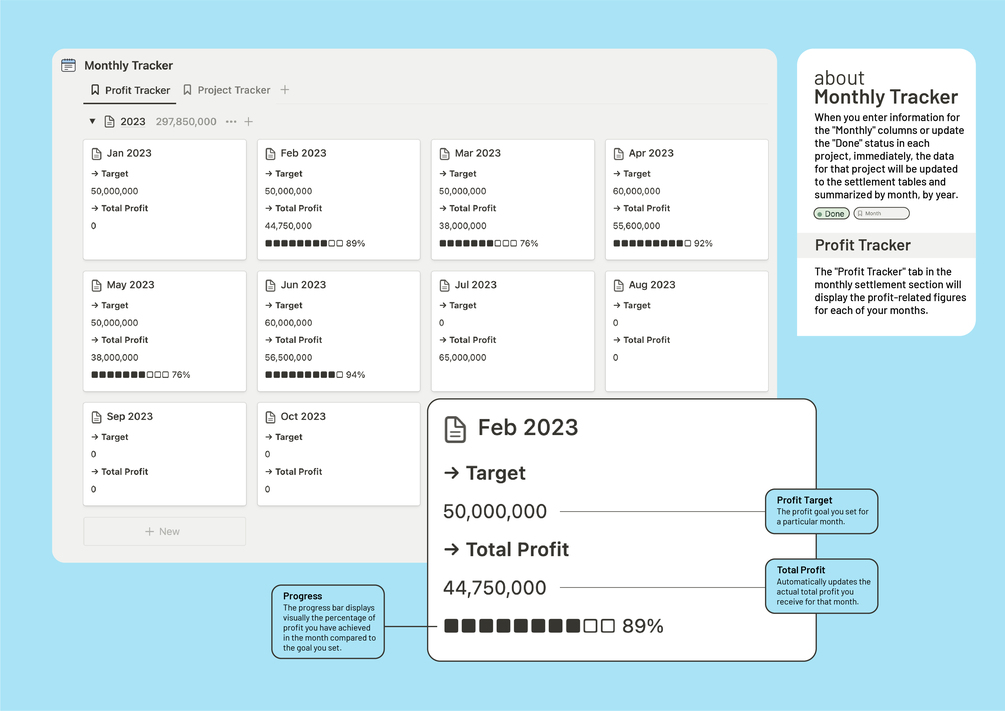This screenshot has width=1005, height=711.
Task: Click the Month property tag
Action: point(881,213)
